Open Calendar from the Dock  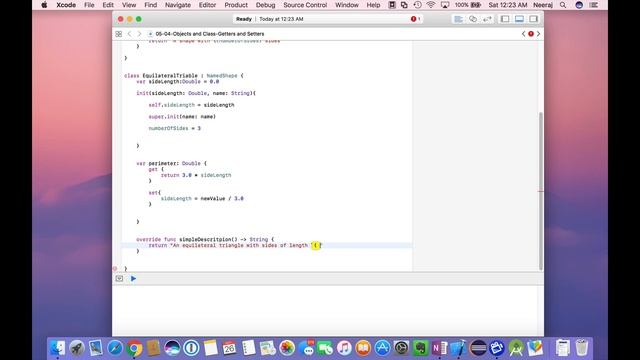pyautogui.click(x=229, y=348)
